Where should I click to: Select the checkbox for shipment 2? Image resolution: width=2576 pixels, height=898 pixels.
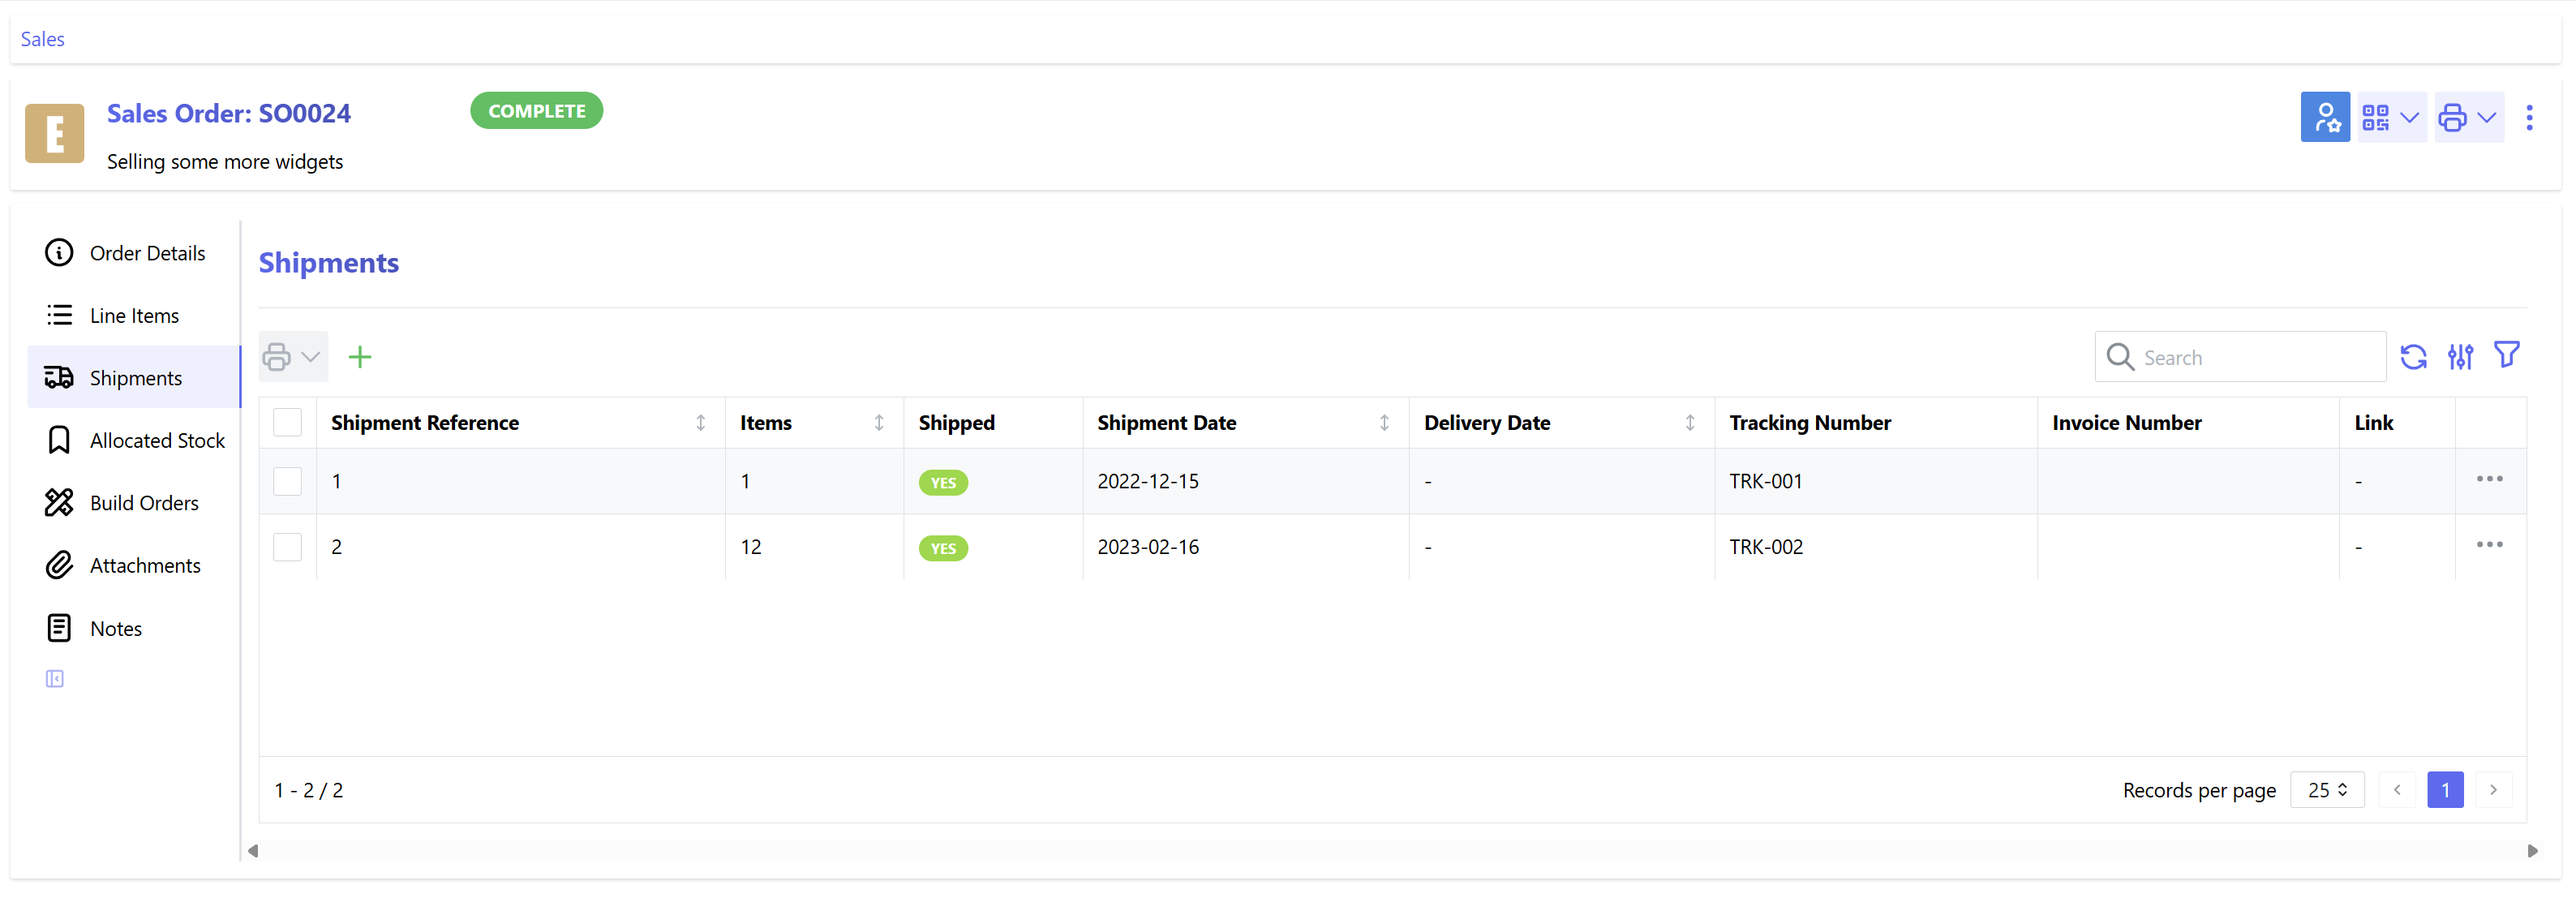tap(288, 547)
